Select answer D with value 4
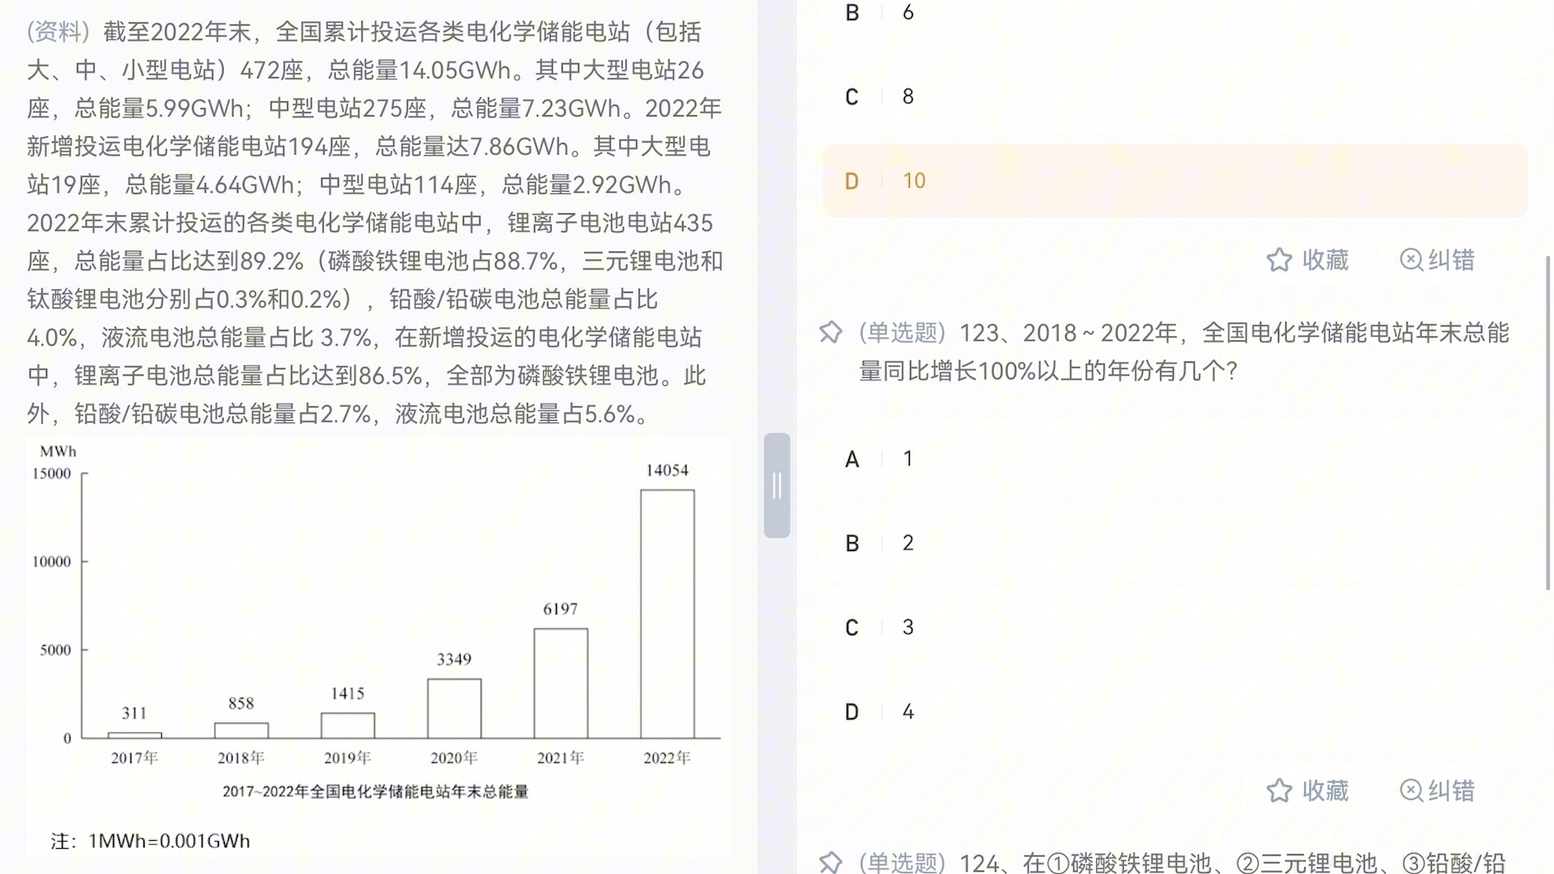This screenshot has width=1554, height=874. click(1175, 712)
